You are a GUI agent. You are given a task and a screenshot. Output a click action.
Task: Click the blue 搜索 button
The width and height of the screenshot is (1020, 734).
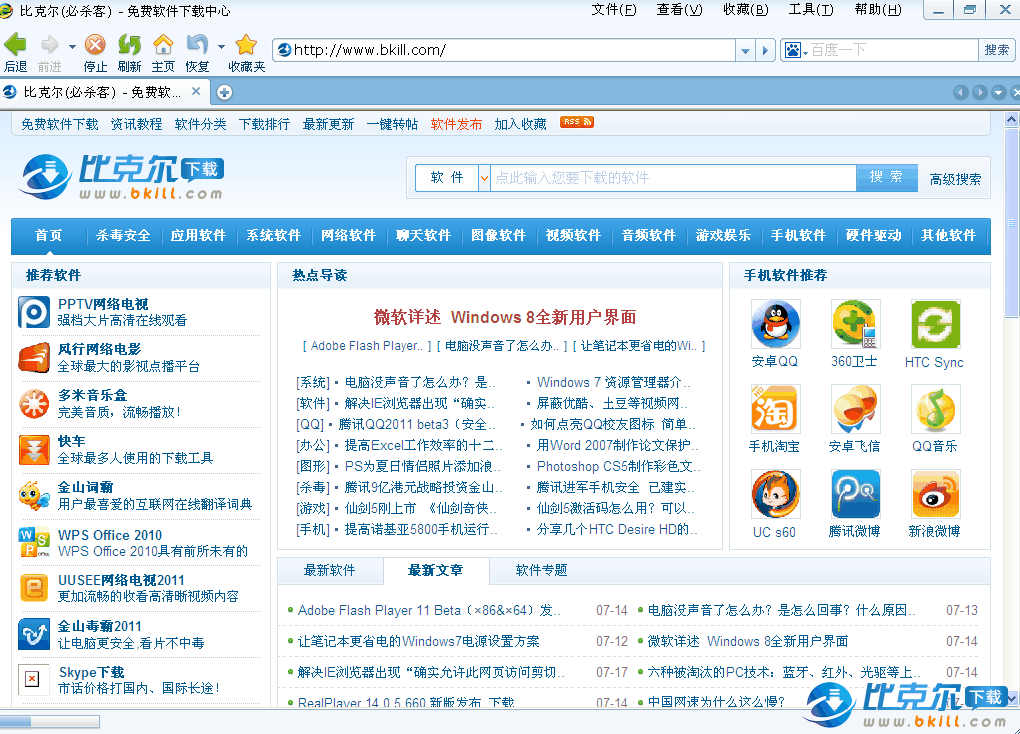[x=885, y=177]
